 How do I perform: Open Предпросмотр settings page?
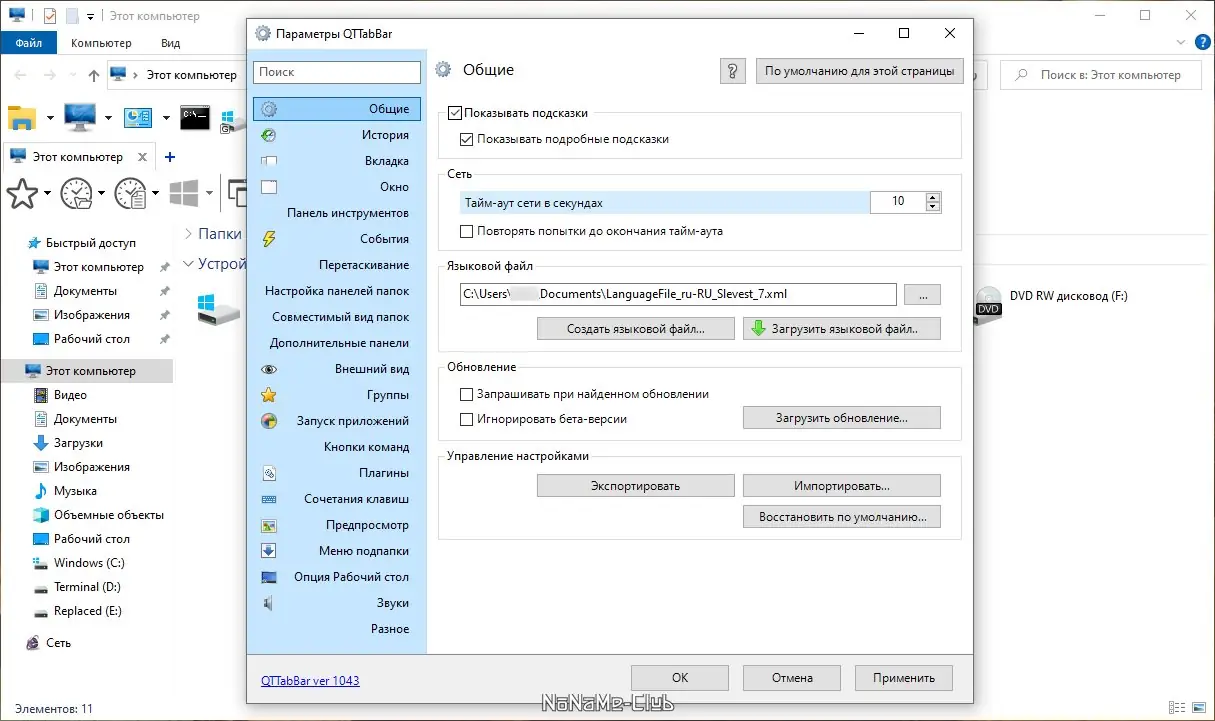point(337,525)
